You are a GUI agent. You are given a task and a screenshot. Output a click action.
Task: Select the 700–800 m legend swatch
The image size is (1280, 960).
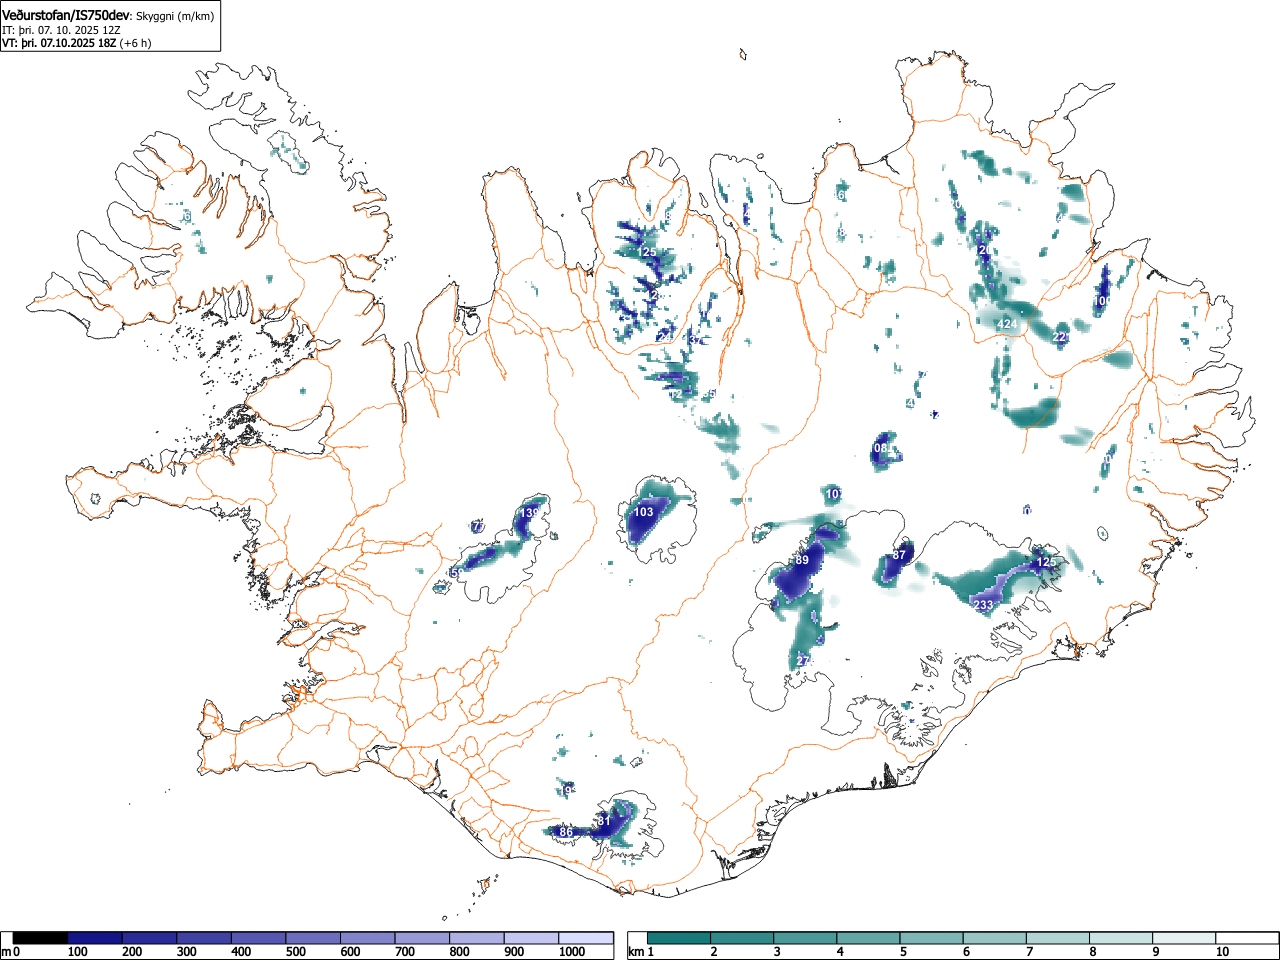tap(422, 938)
